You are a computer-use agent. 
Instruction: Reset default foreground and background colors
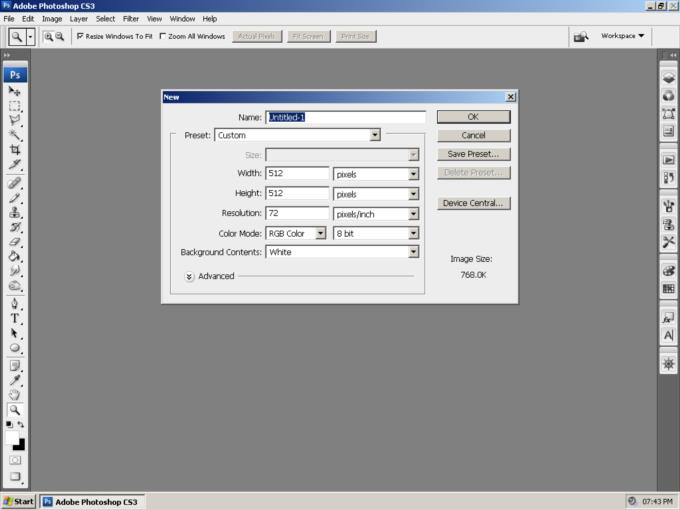pos(9,424)
